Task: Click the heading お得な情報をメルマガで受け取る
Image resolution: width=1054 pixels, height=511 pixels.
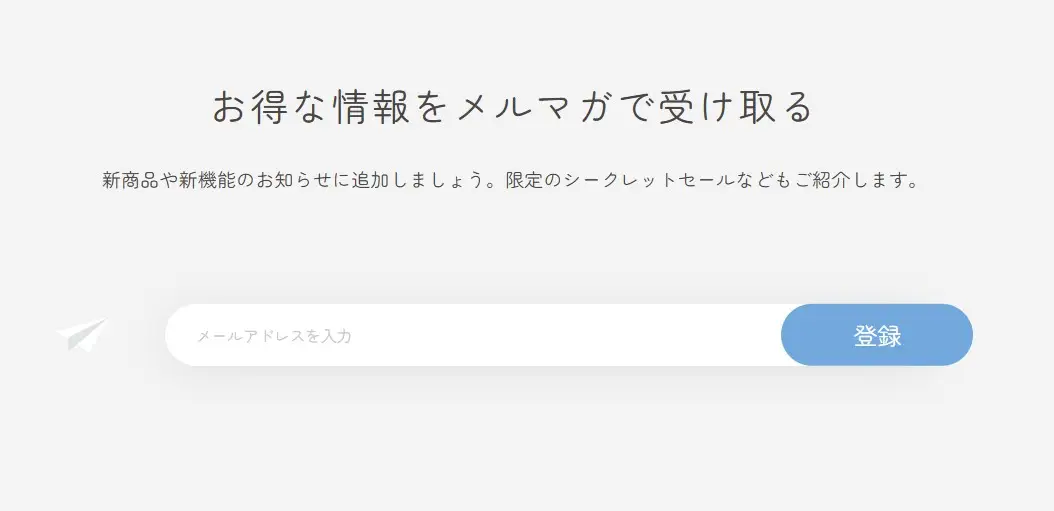Action: pyautogui.click(x=513, y=108)
